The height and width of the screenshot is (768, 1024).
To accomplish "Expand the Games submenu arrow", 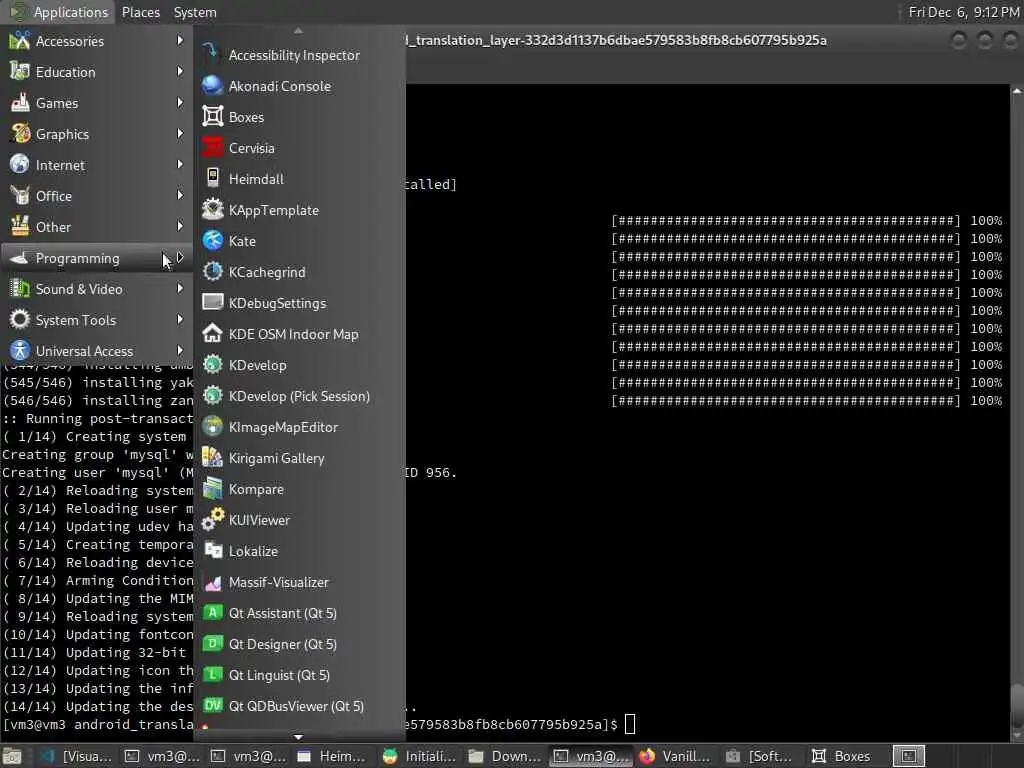I will point(180,103).
